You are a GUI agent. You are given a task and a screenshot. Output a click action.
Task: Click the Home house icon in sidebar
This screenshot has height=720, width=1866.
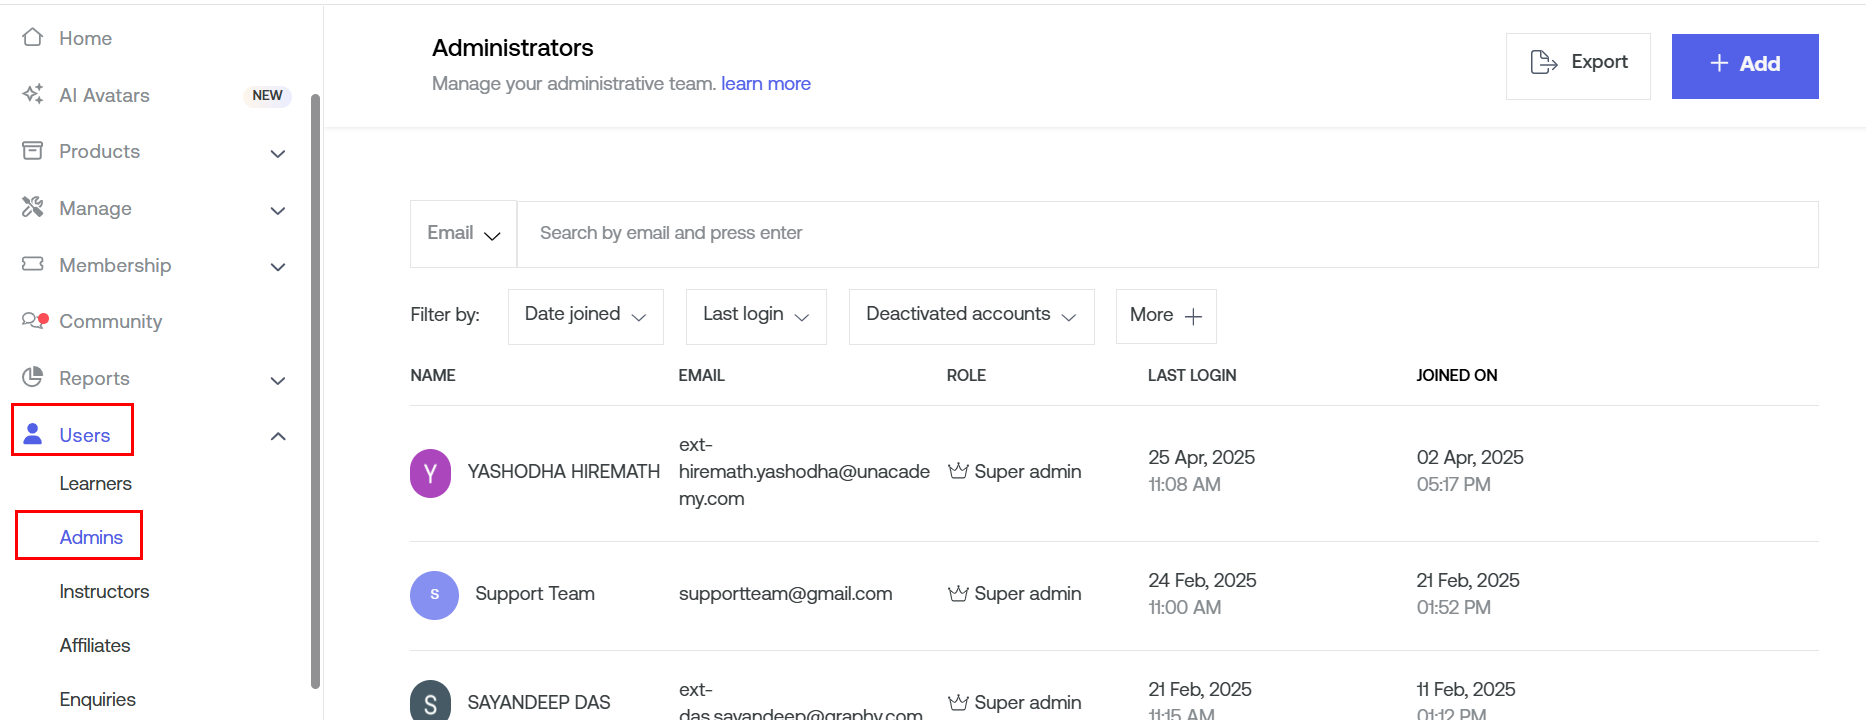33,38
